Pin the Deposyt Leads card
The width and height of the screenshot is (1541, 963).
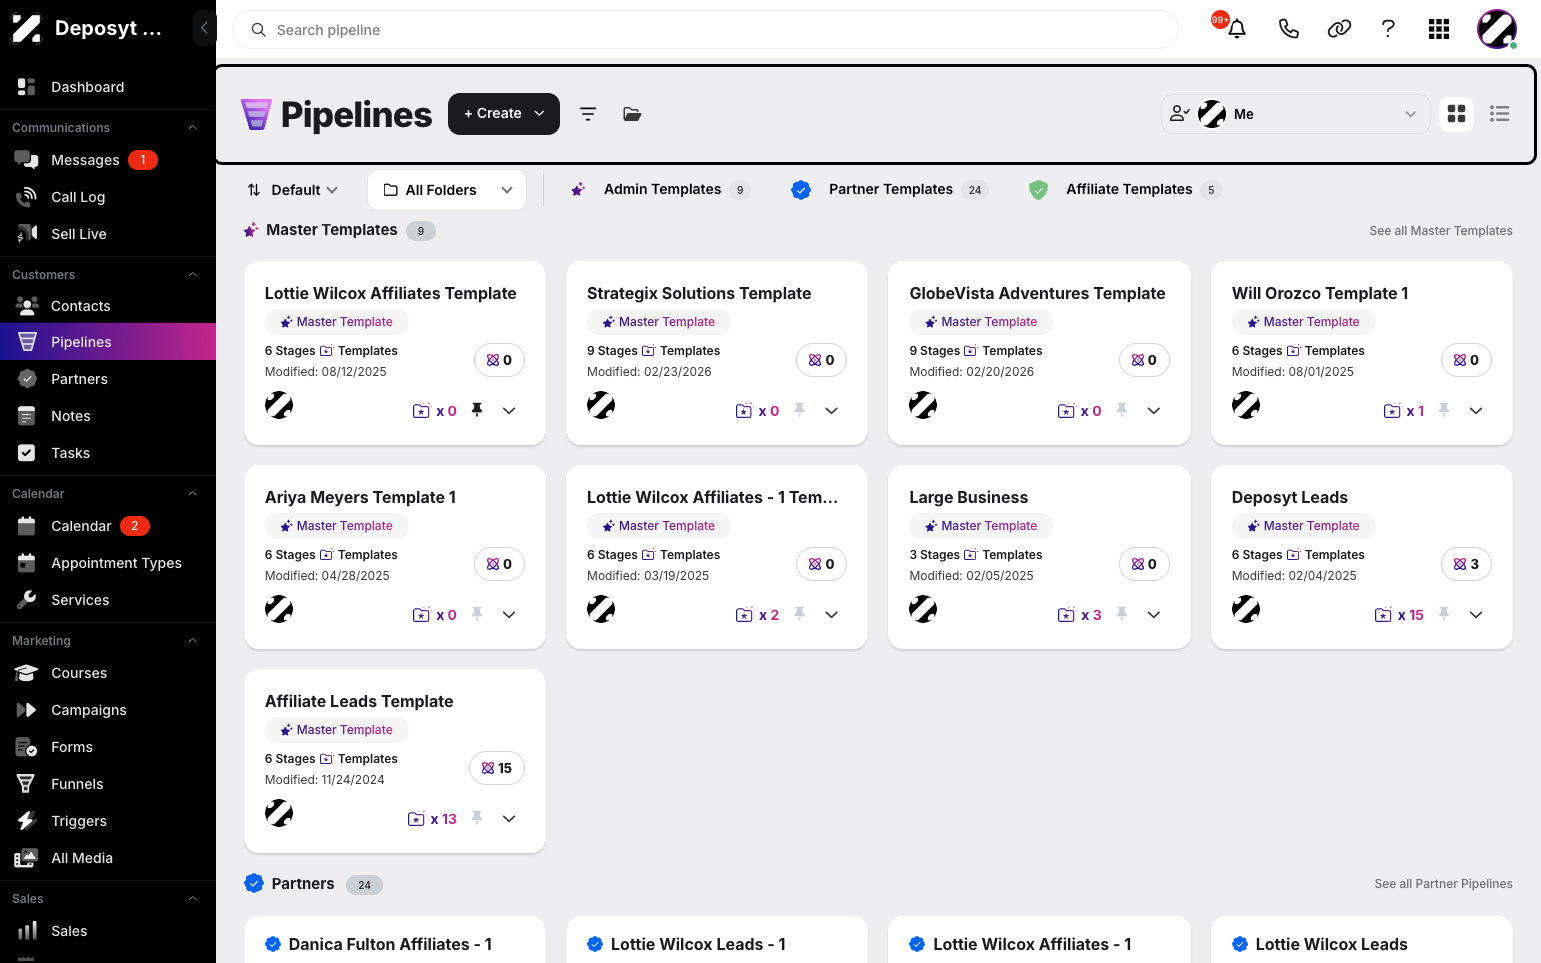click(1444, 614)
